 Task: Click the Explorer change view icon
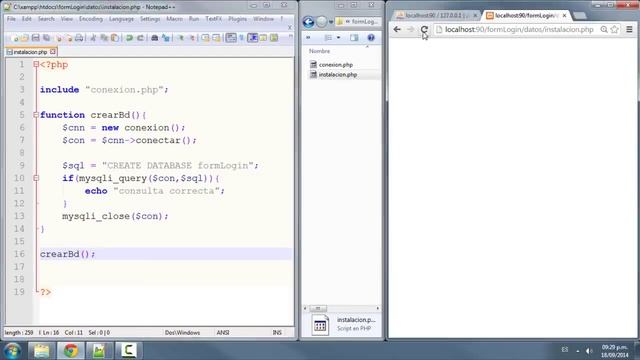pos(328,38)
